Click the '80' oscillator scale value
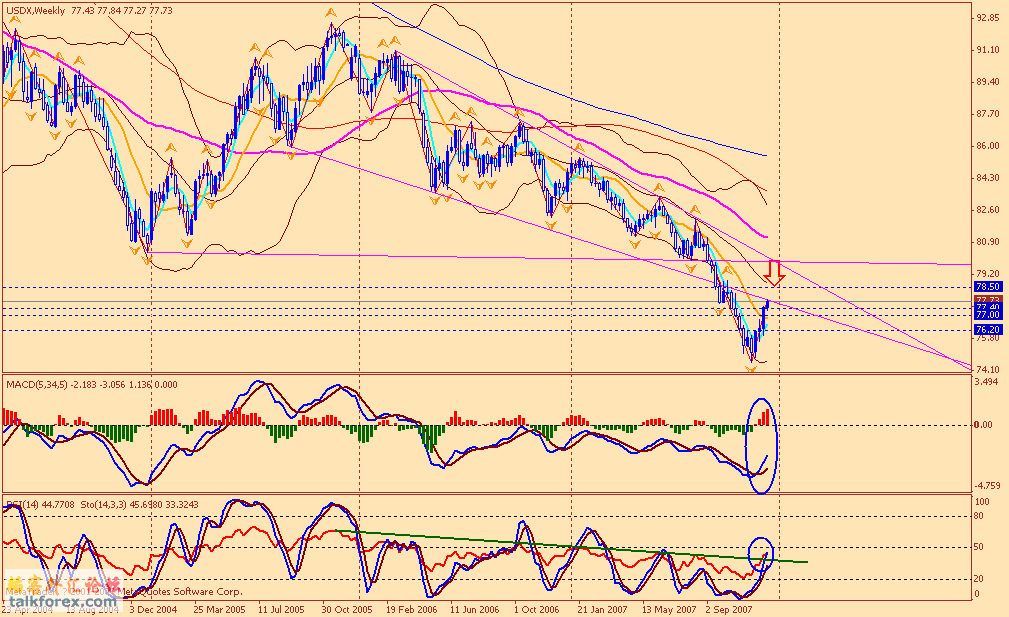The image size is (1009, 617). click(979, 516)
